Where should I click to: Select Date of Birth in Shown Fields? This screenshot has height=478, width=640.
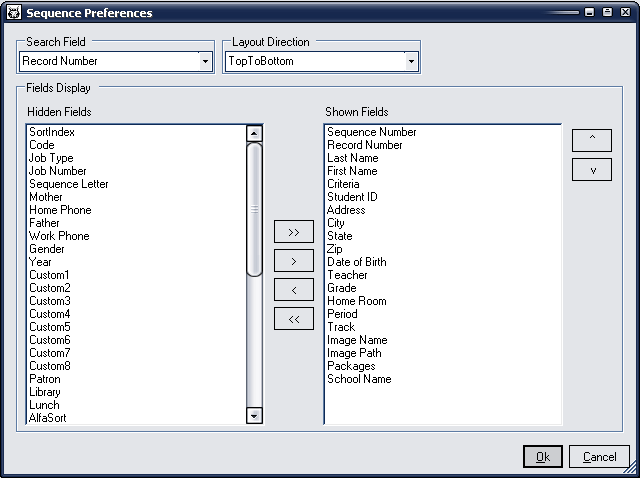pos(356,262)
